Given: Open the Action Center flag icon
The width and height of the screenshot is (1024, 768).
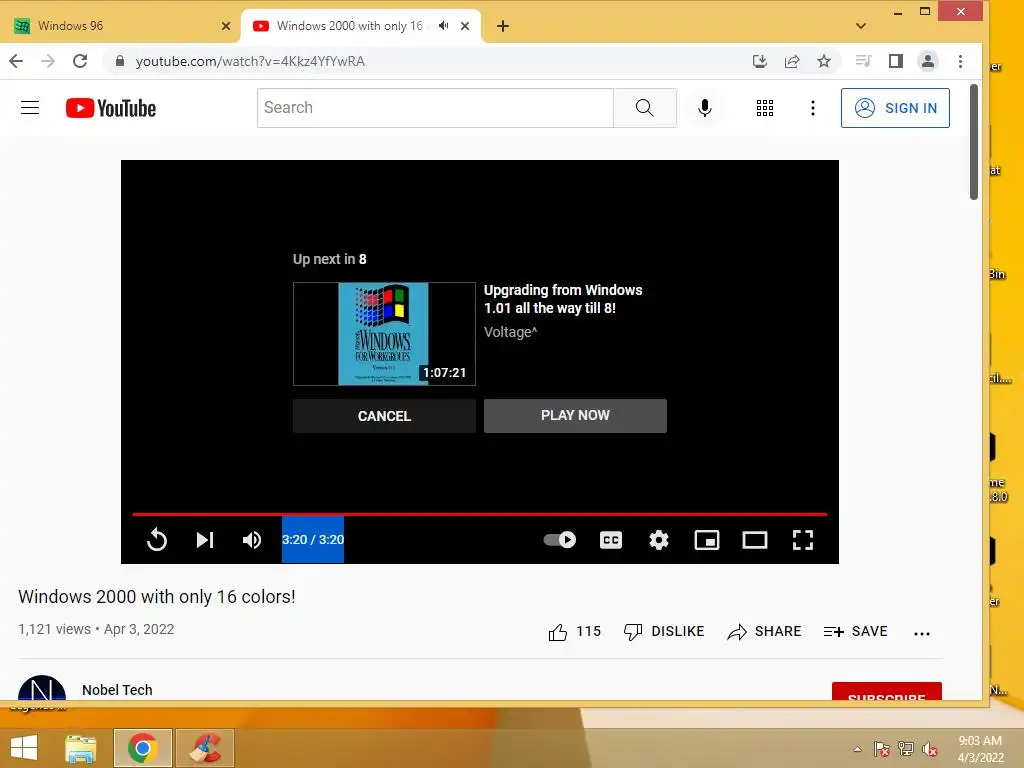Looking at the screenshot, I should [881, 749].
